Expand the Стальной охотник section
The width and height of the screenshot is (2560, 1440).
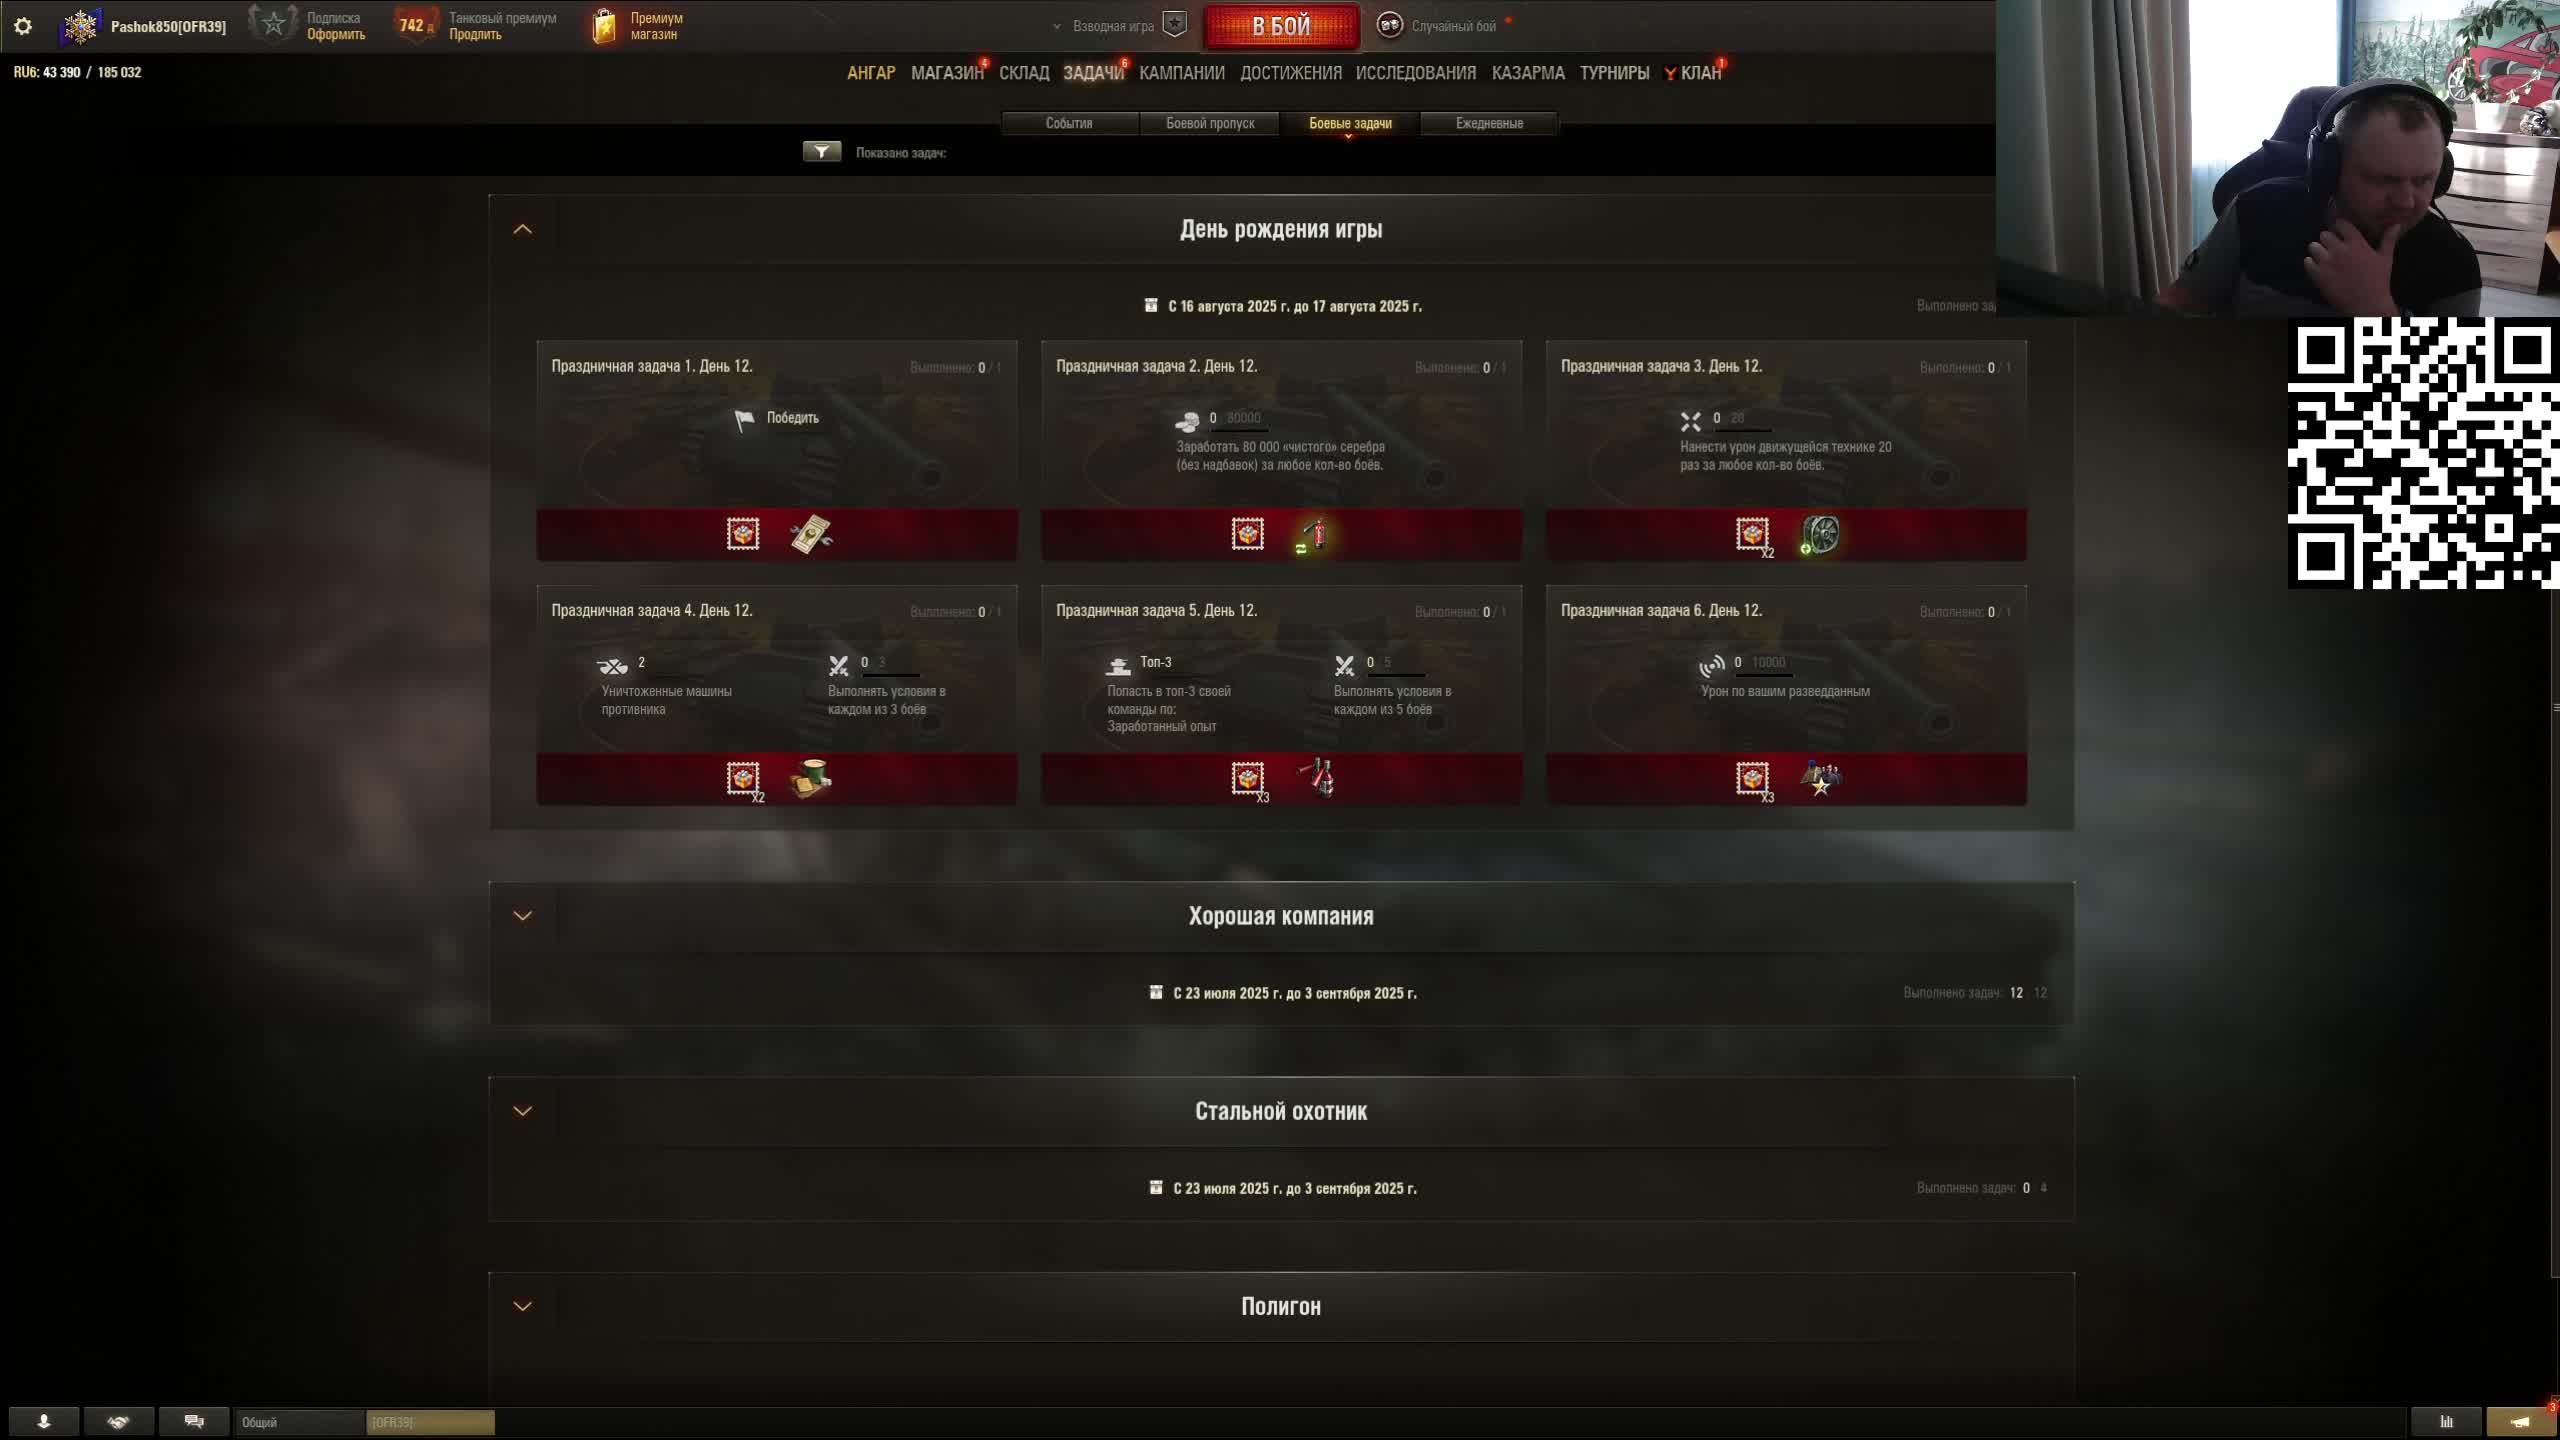click(x=522, y=1111)
